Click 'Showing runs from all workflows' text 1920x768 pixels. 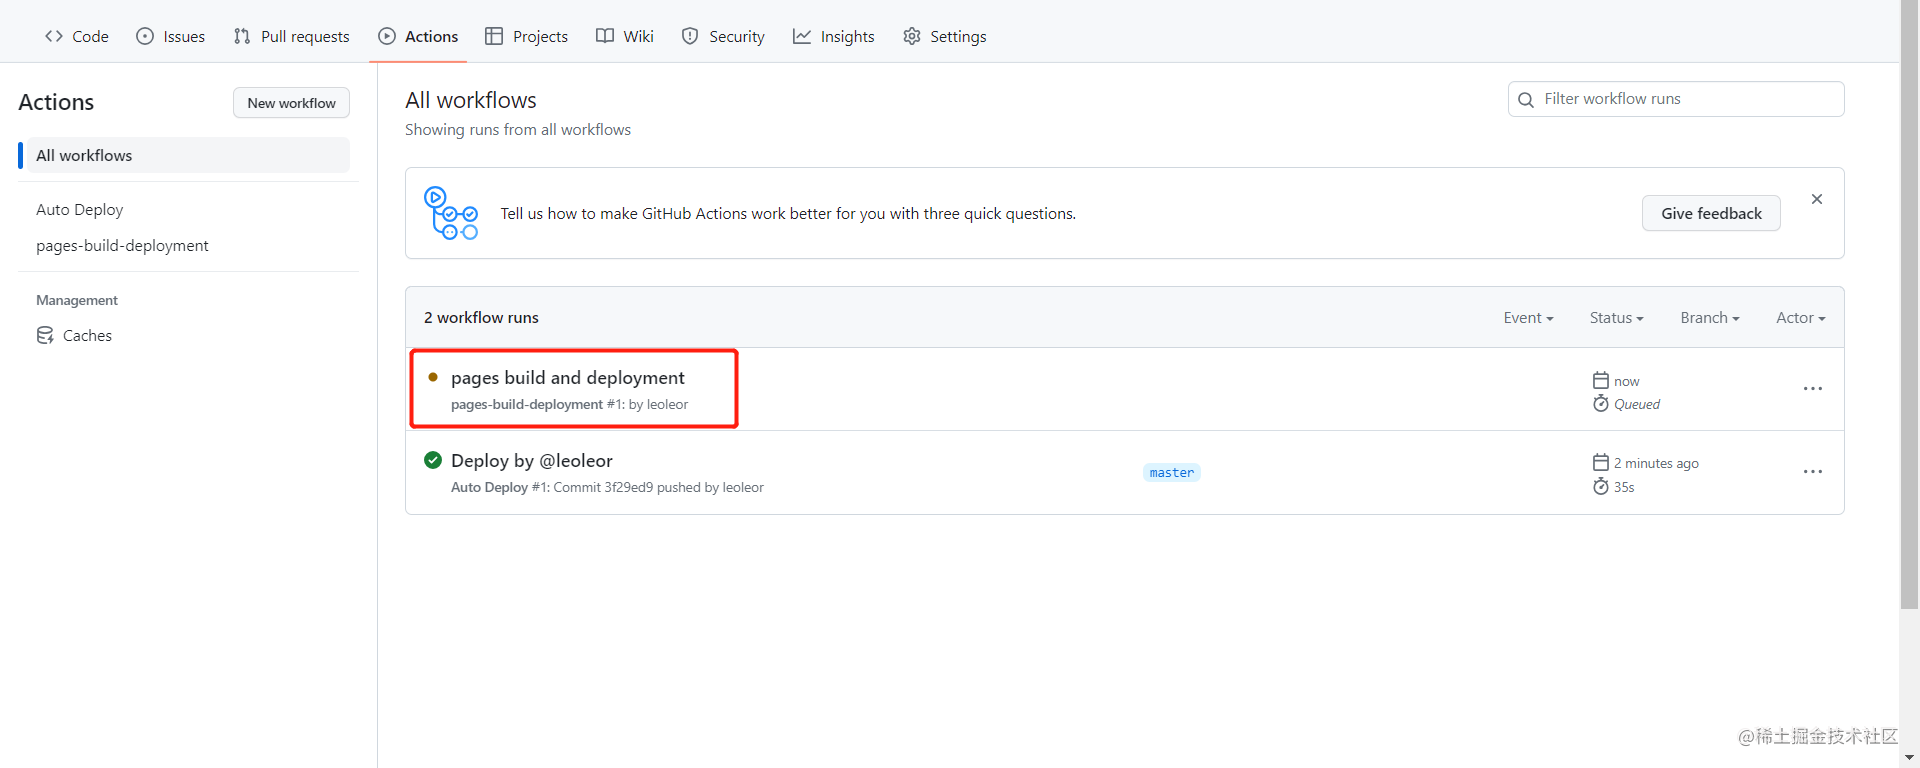click(518, 130)
